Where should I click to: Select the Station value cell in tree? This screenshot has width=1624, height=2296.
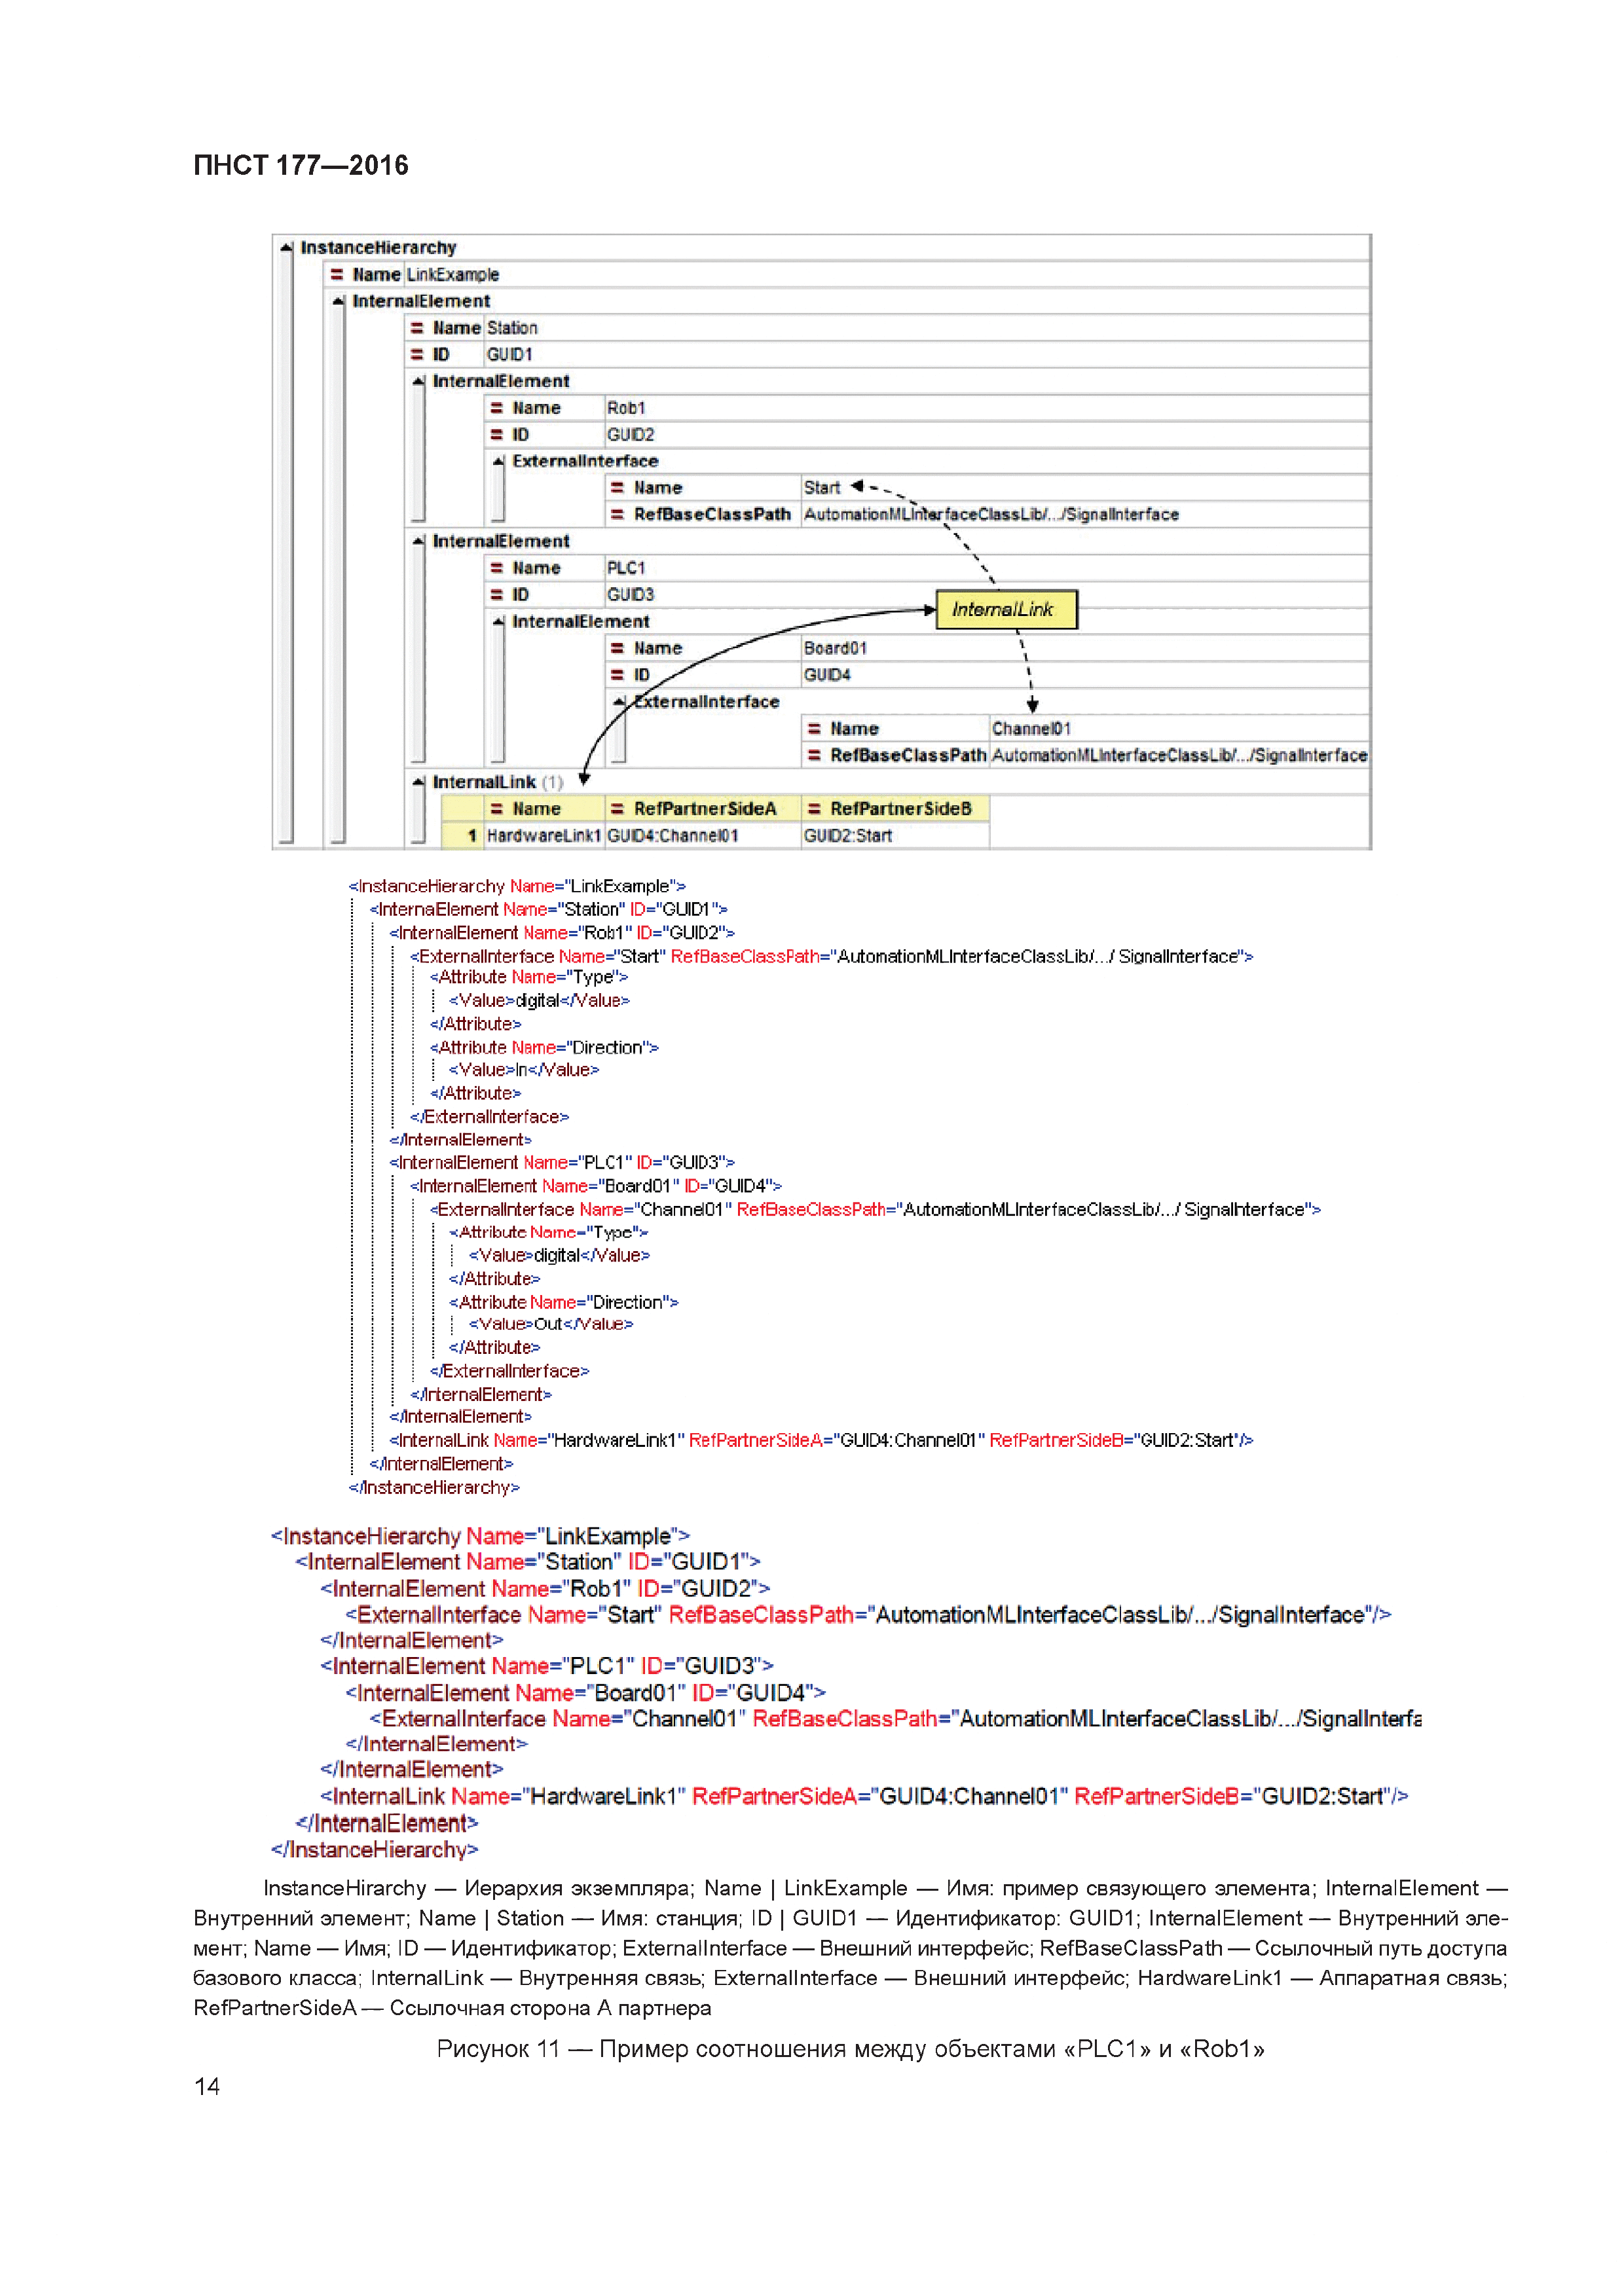coord(926,328)
